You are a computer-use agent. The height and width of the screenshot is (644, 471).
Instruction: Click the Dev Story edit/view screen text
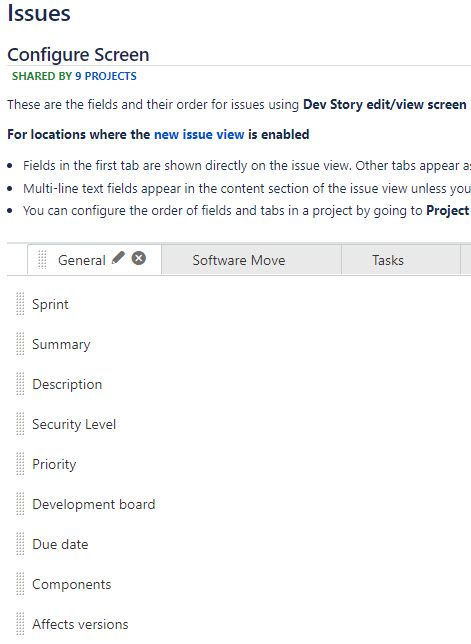(384, 104)
